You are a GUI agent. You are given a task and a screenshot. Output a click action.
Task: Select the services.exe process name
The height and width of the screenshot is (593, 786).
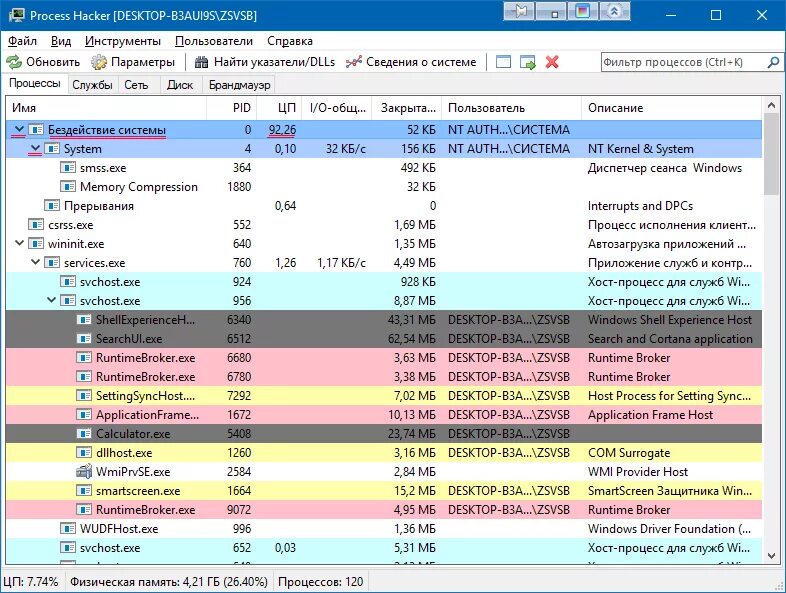coord(95,263)
